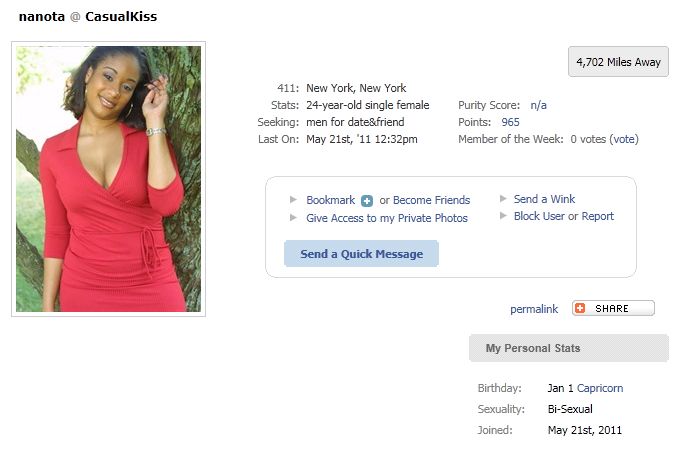
Task: Click the arrow bullet before Send a Wink
Action: pos(503,198)
